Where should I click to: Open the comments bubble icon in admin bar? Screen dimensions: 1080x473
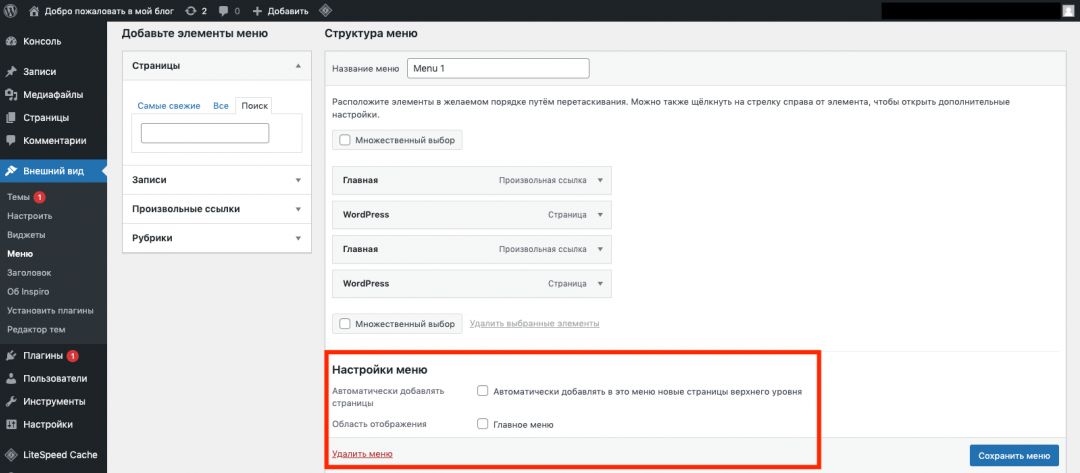[224, 11]
